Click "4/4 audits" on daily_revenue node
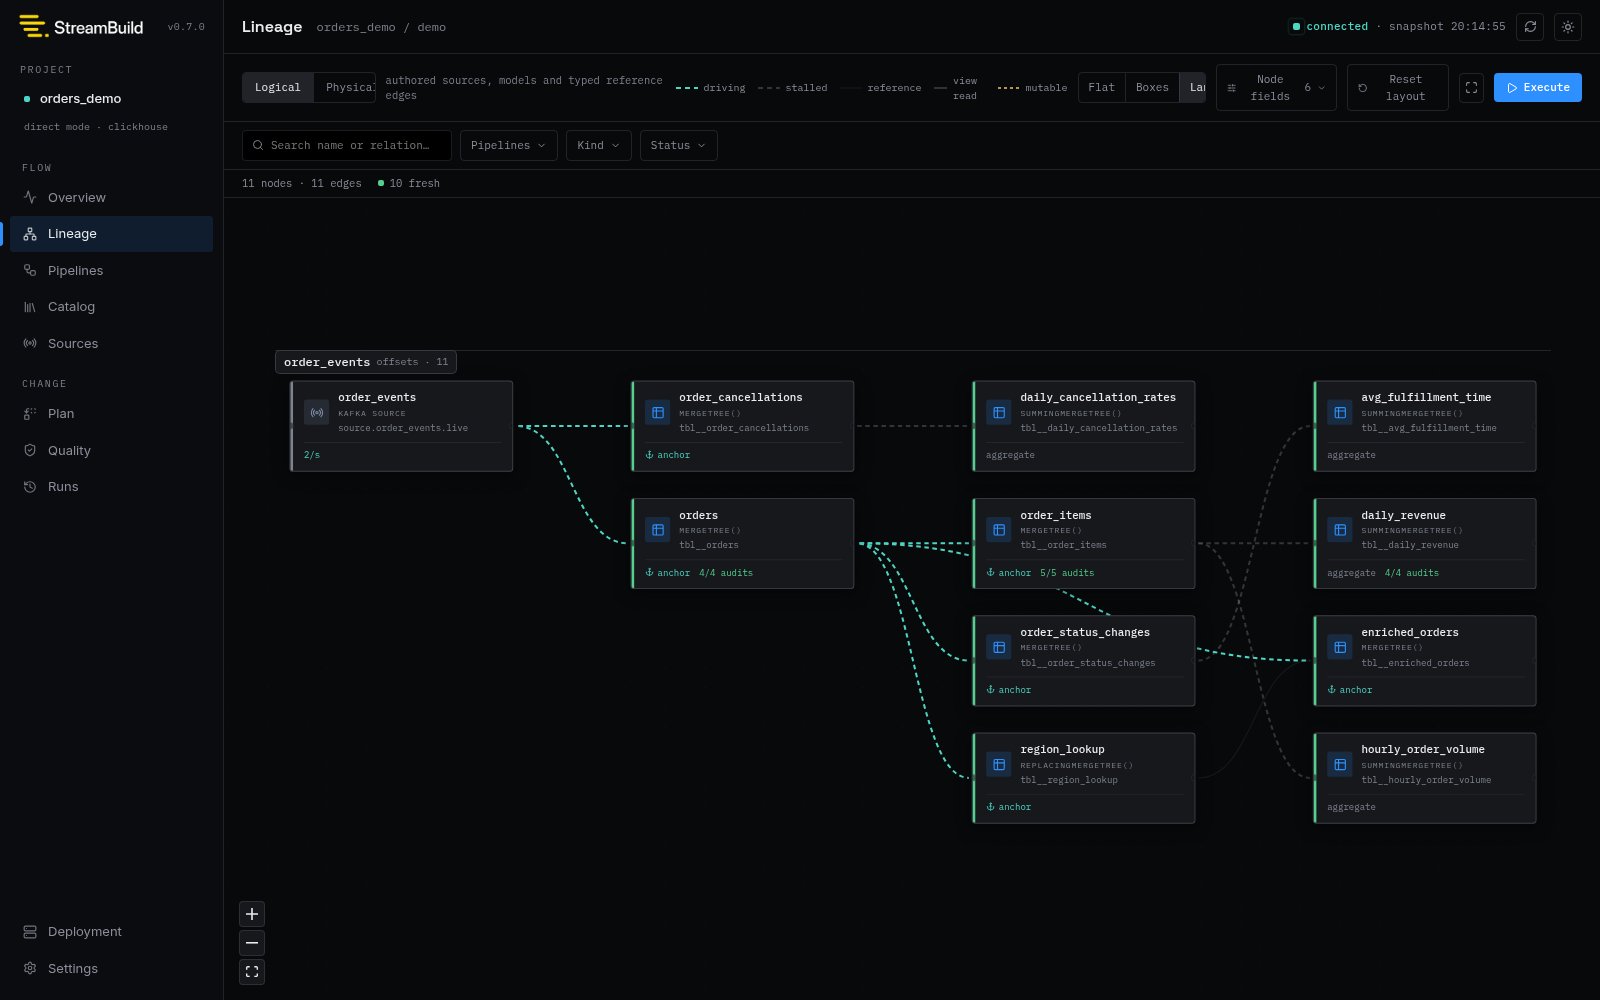 click(1412, 573)
